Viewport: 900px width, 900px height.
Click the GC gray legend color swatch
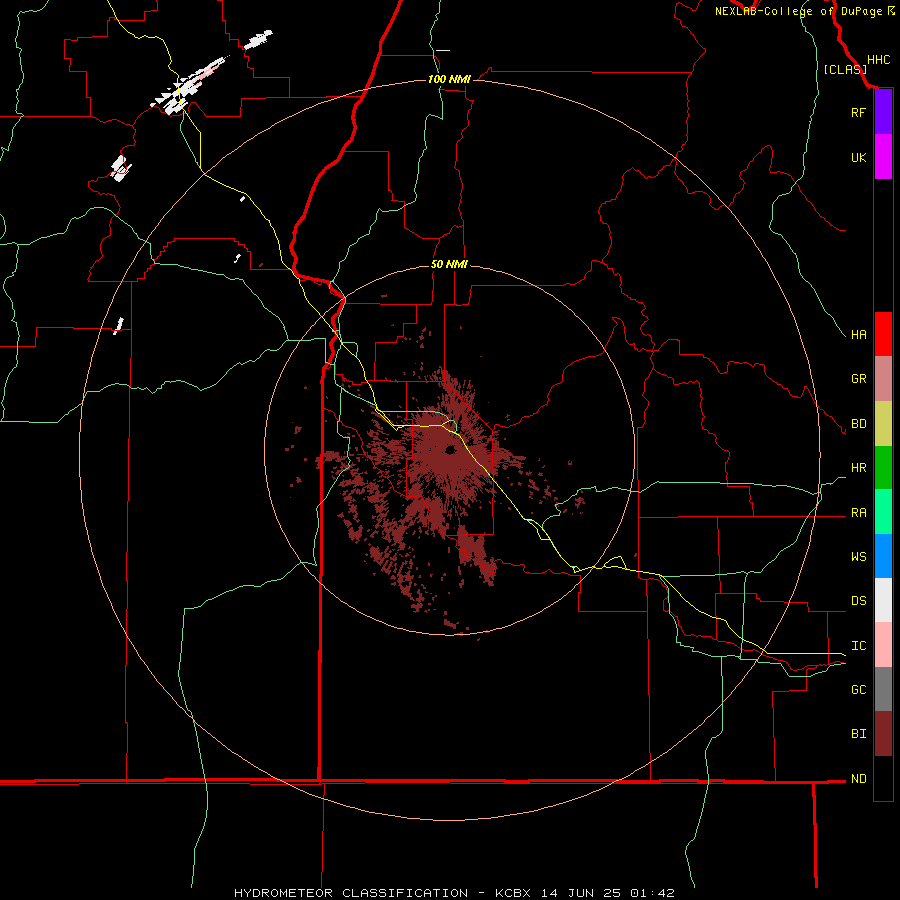tap(883, 689)
